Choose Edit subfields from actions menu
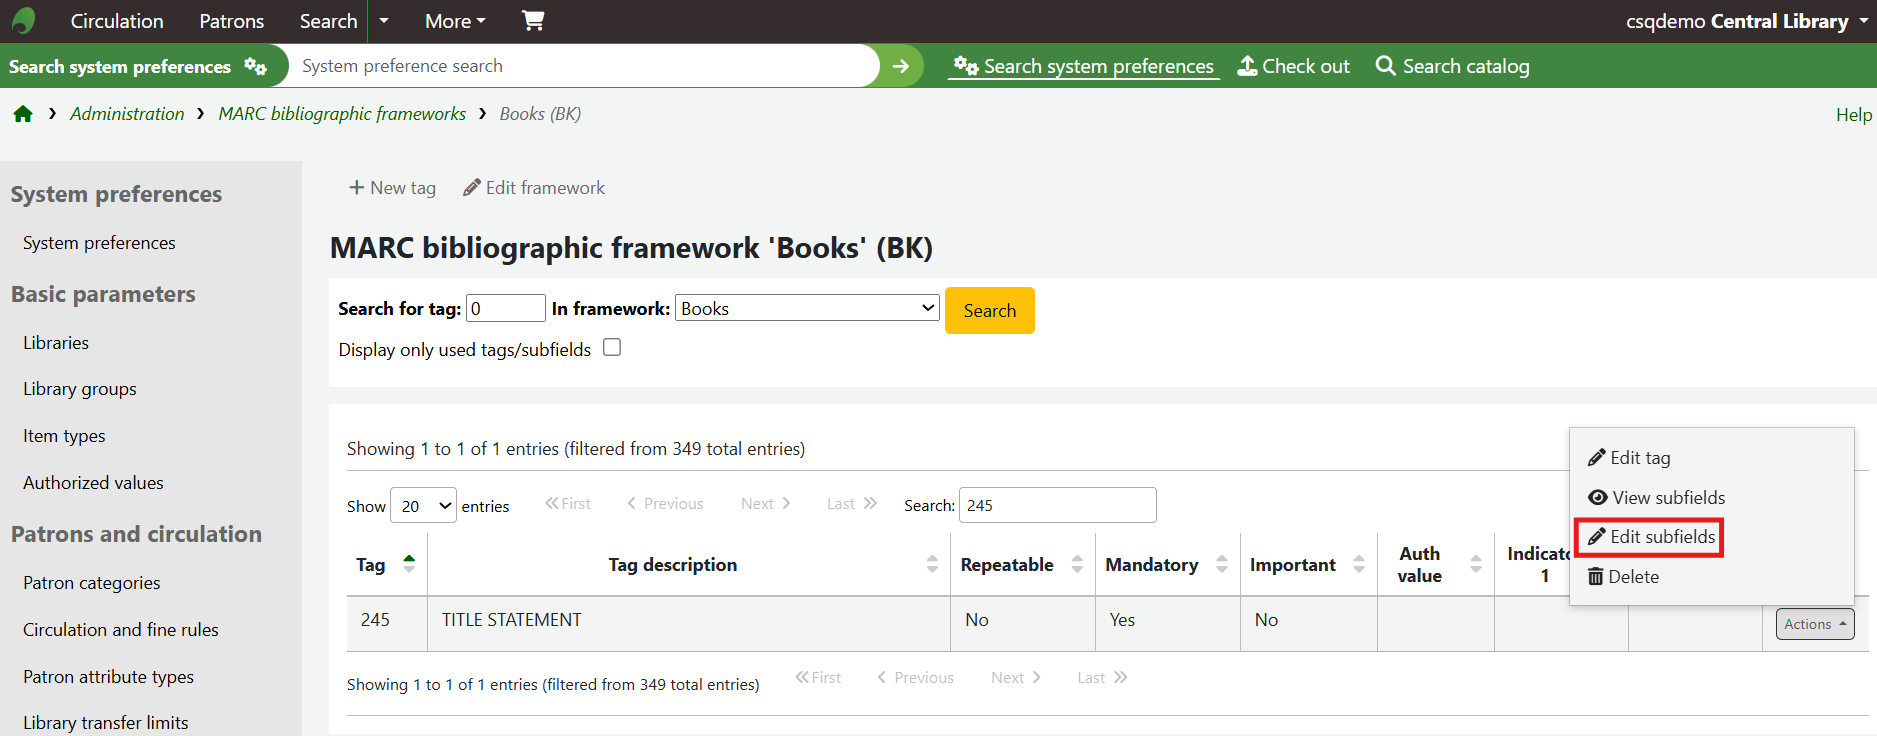The height and width of the screenshot is (736, 1877). (x=1651, y=537)
